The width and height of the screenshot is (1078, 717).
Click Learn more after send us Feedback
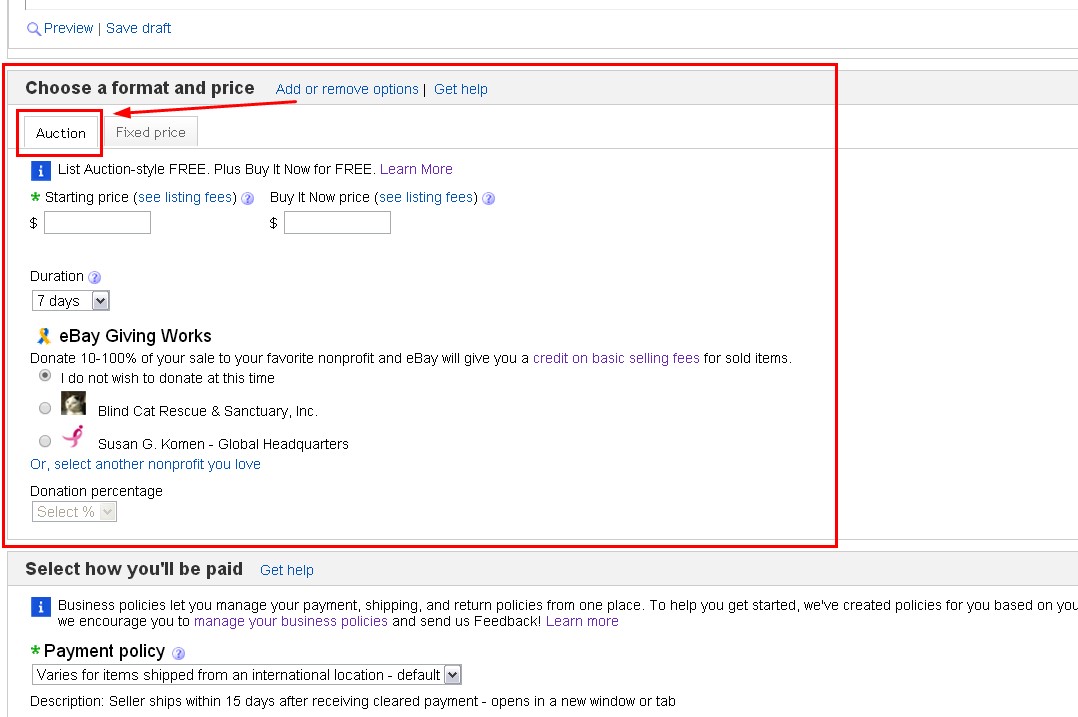[x=582, y=621]
